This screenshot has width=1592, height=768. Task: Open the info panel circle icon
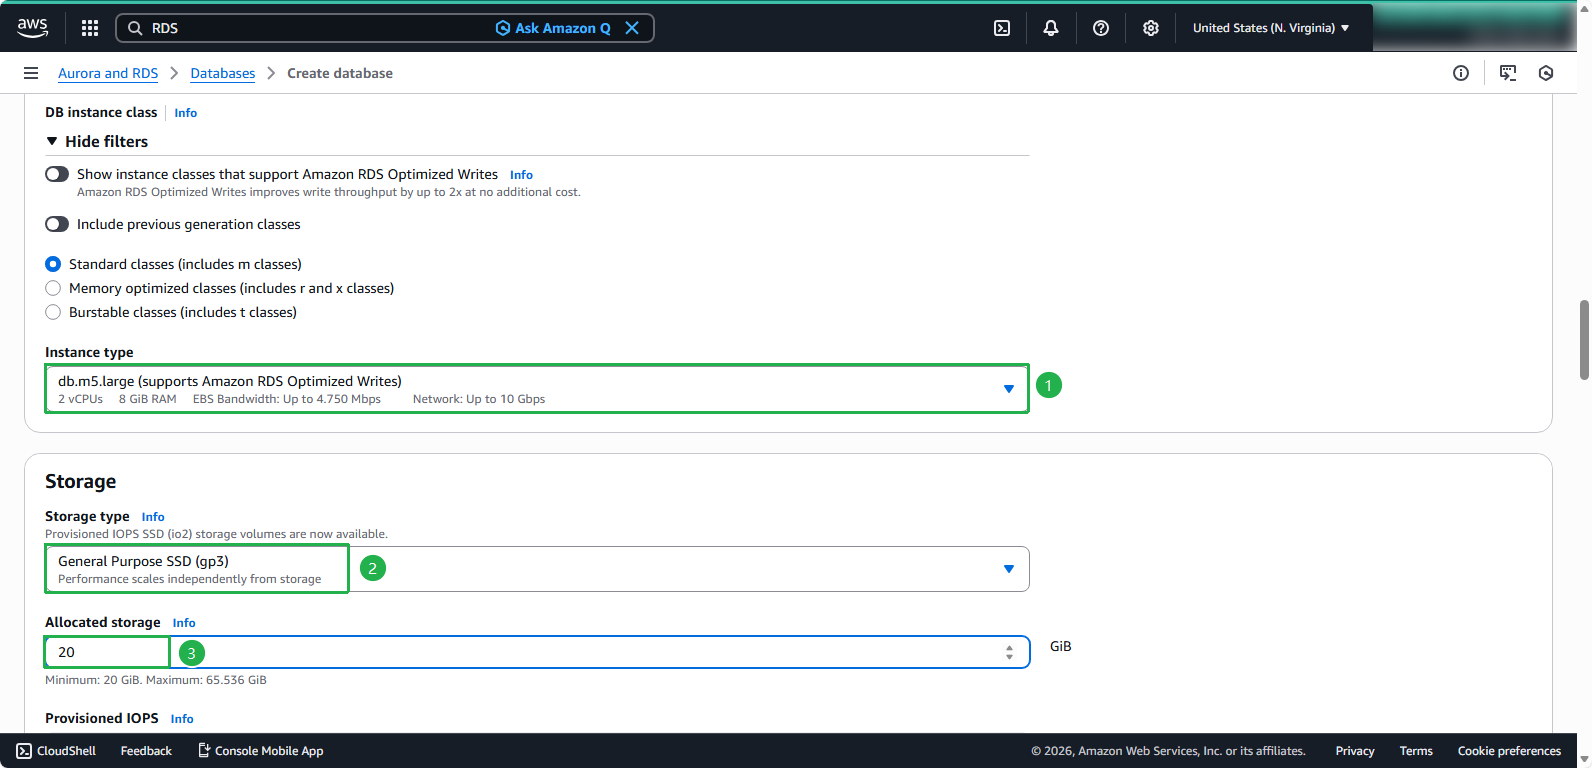(x=1461, y=73)
